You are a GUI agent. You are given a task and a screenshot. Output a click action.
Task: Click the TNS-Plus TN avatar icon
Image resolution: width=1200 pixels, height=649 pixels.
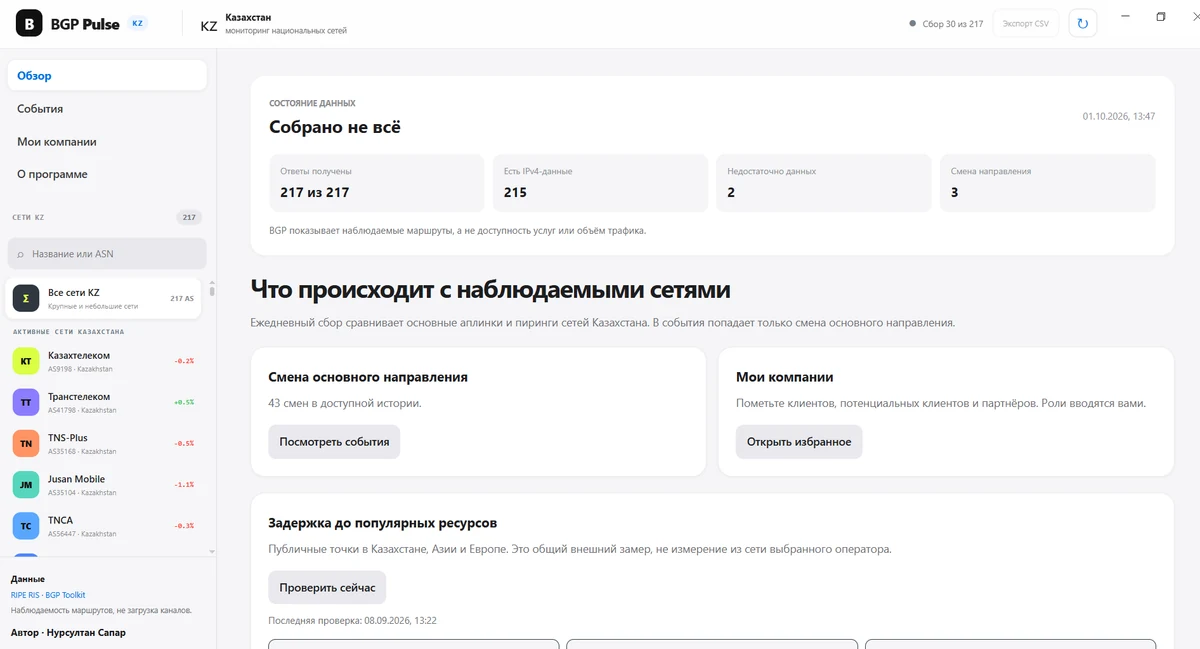[x=26, y=443]
